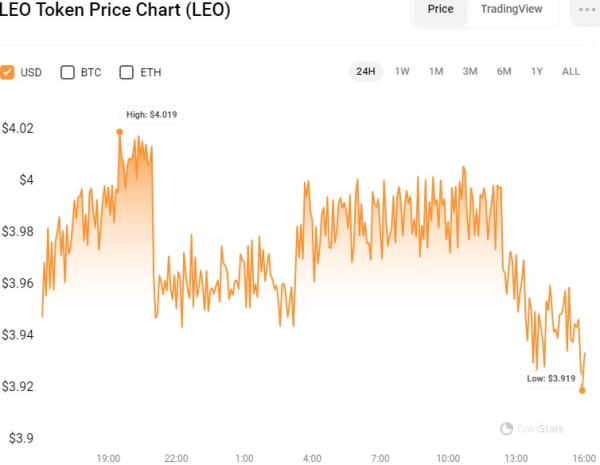Select the 6M time range
Viewport: 600px width, 465px height.
coord(504,71)
